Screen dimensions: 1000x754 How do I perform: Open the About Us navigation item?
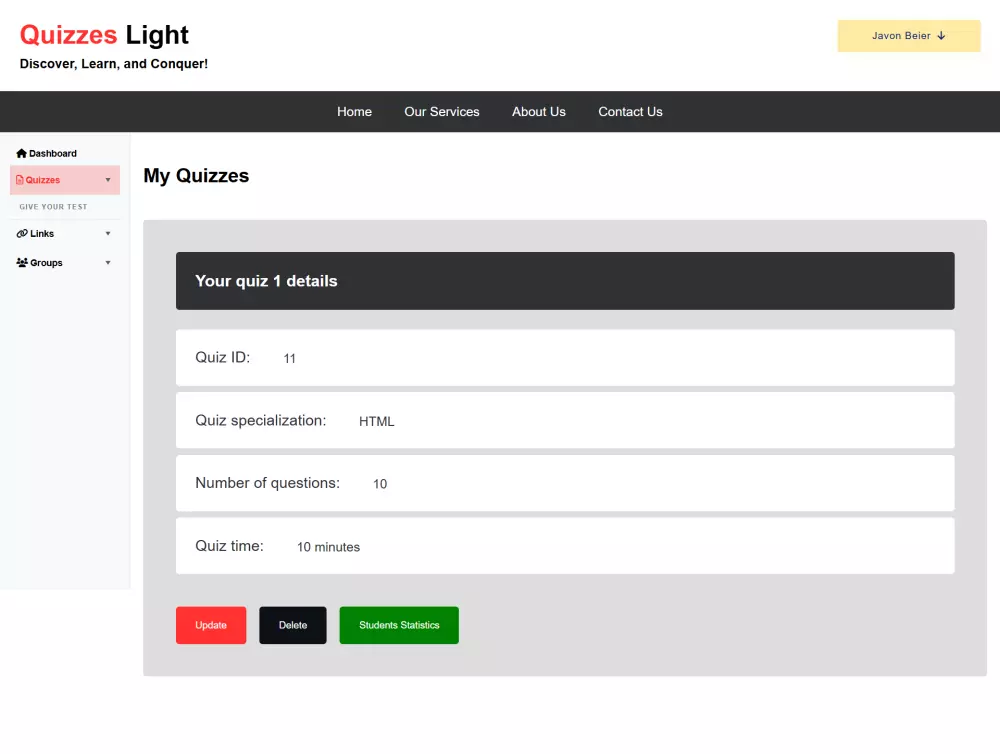point(538,111)
